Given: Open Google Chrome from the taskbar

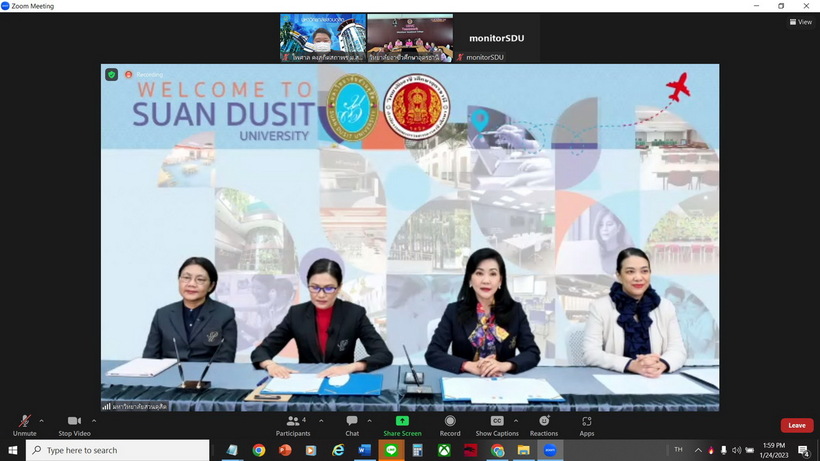Looking at the screenshot, I should [258, 450].
